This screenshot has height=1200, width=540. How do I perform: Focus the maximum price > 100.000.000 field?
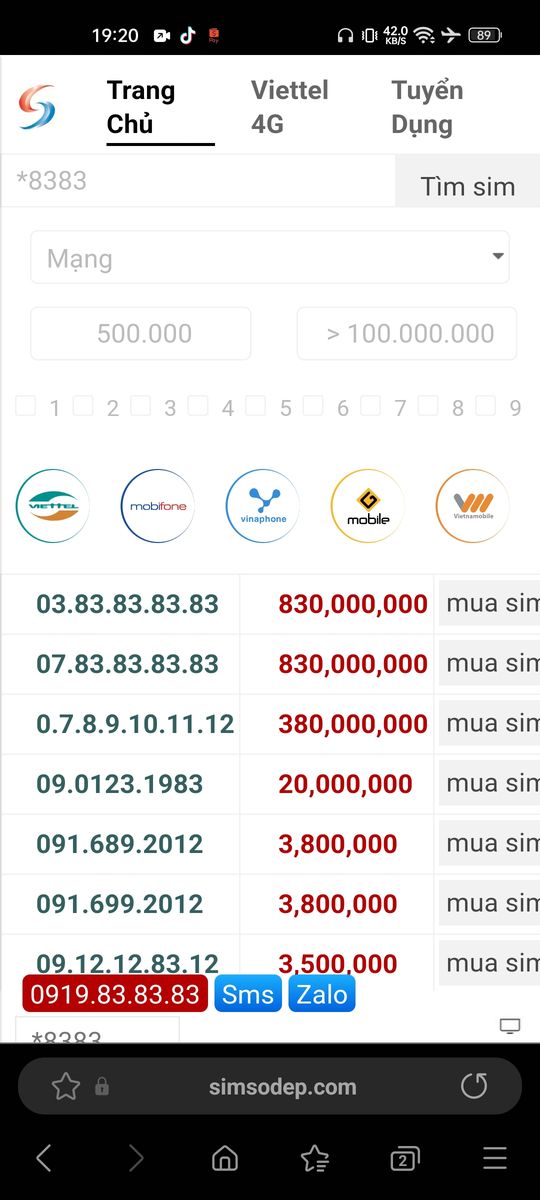point(407,333)
